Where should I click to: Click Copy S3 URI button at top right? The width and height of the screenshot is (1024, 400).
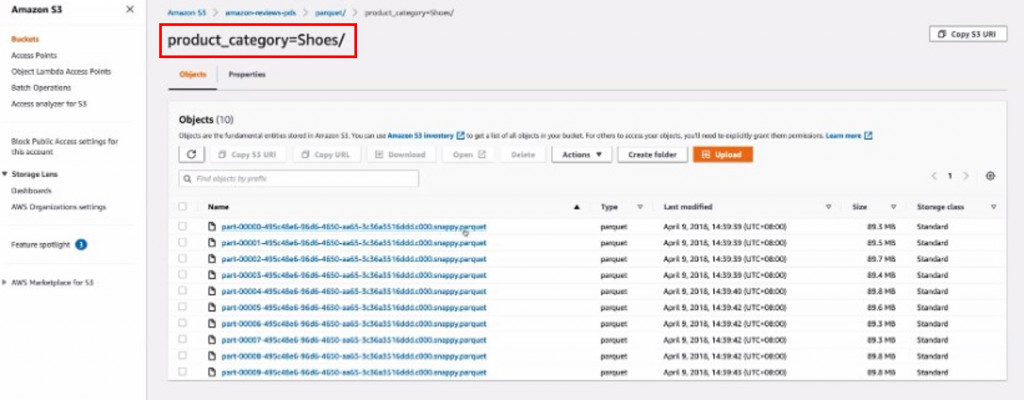[968, 34]
